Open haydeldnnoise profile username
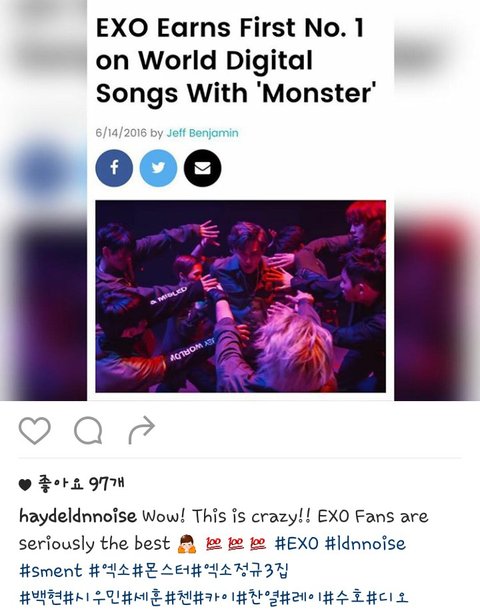 78,516
